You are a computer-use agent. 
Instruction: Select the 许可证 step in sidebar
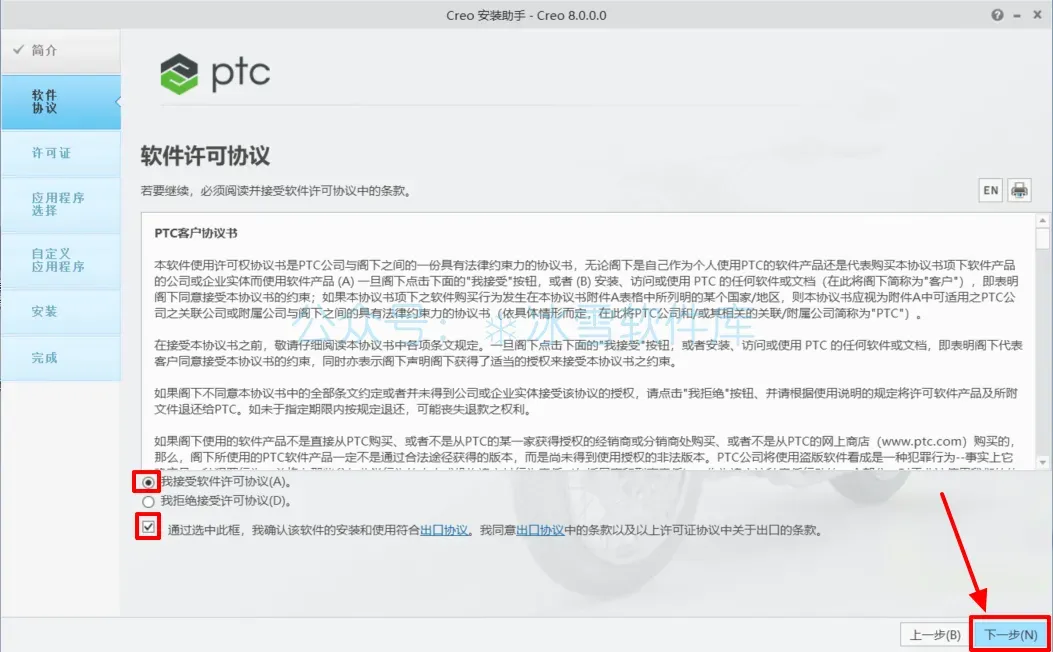click(x=60, y=153)
